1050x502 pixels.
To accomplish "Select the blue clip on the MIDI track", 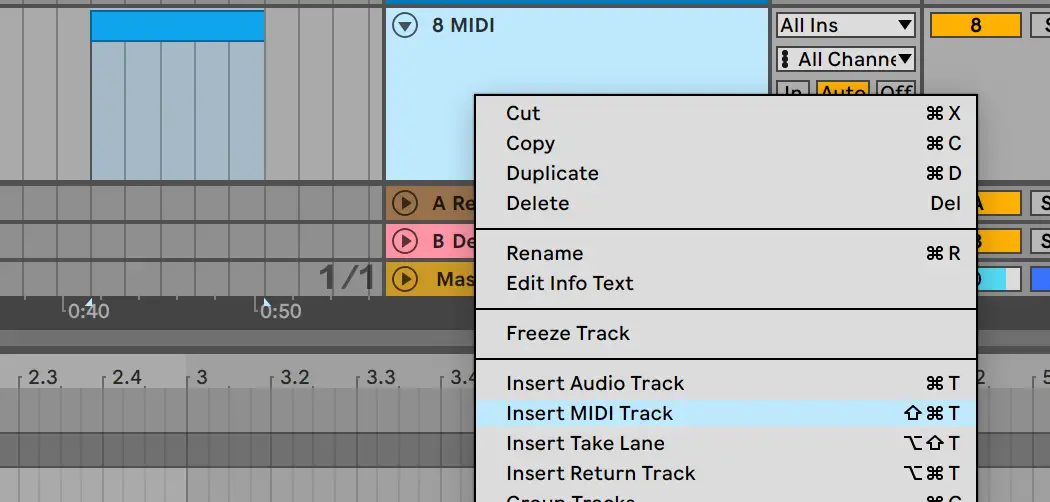I will [177, 26].
